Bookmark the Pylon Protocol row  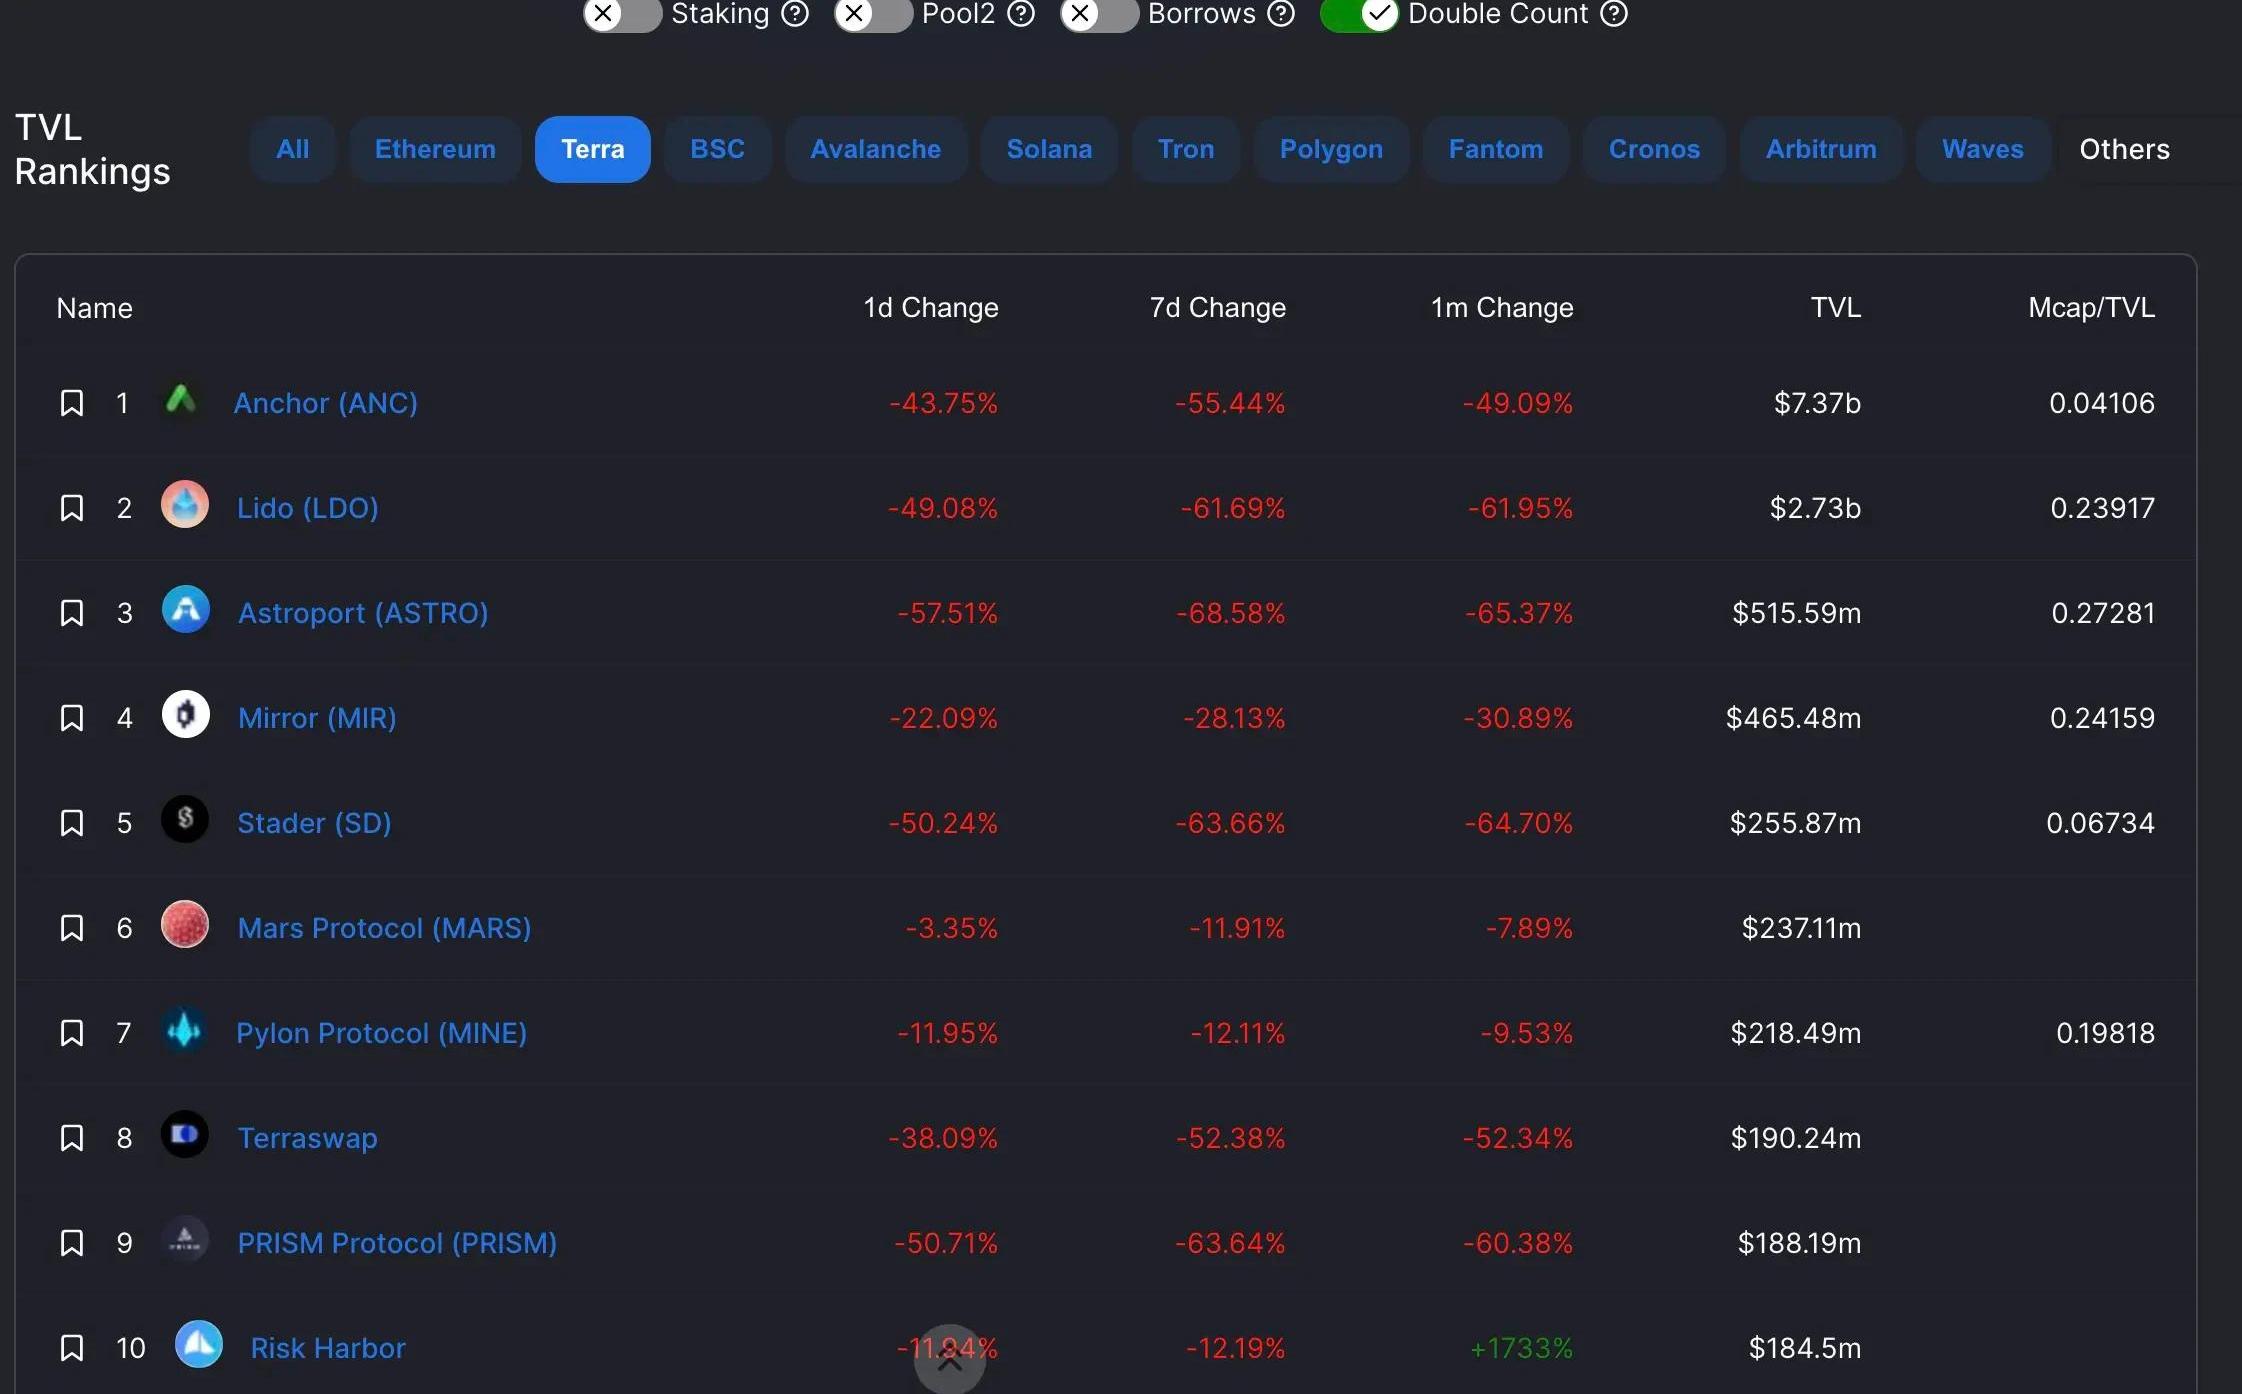(x=72, y=1033)
